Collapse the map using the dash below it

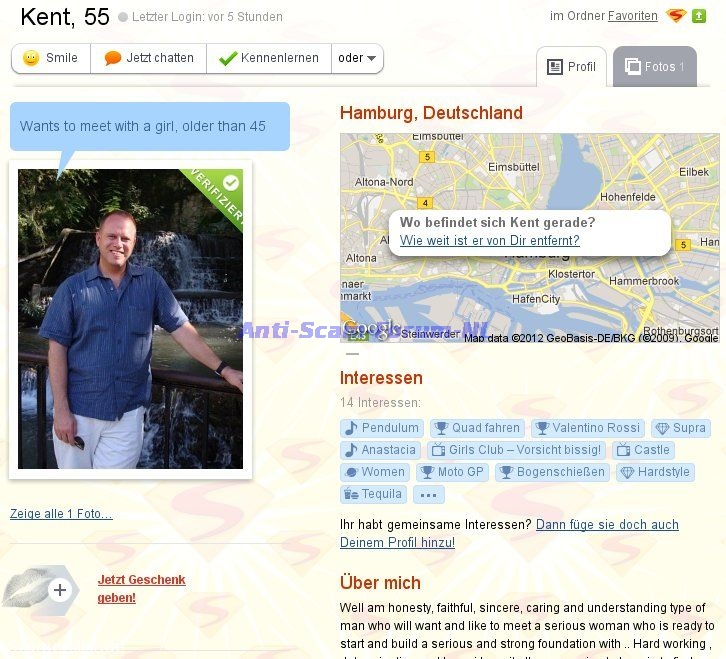(352, 354)
